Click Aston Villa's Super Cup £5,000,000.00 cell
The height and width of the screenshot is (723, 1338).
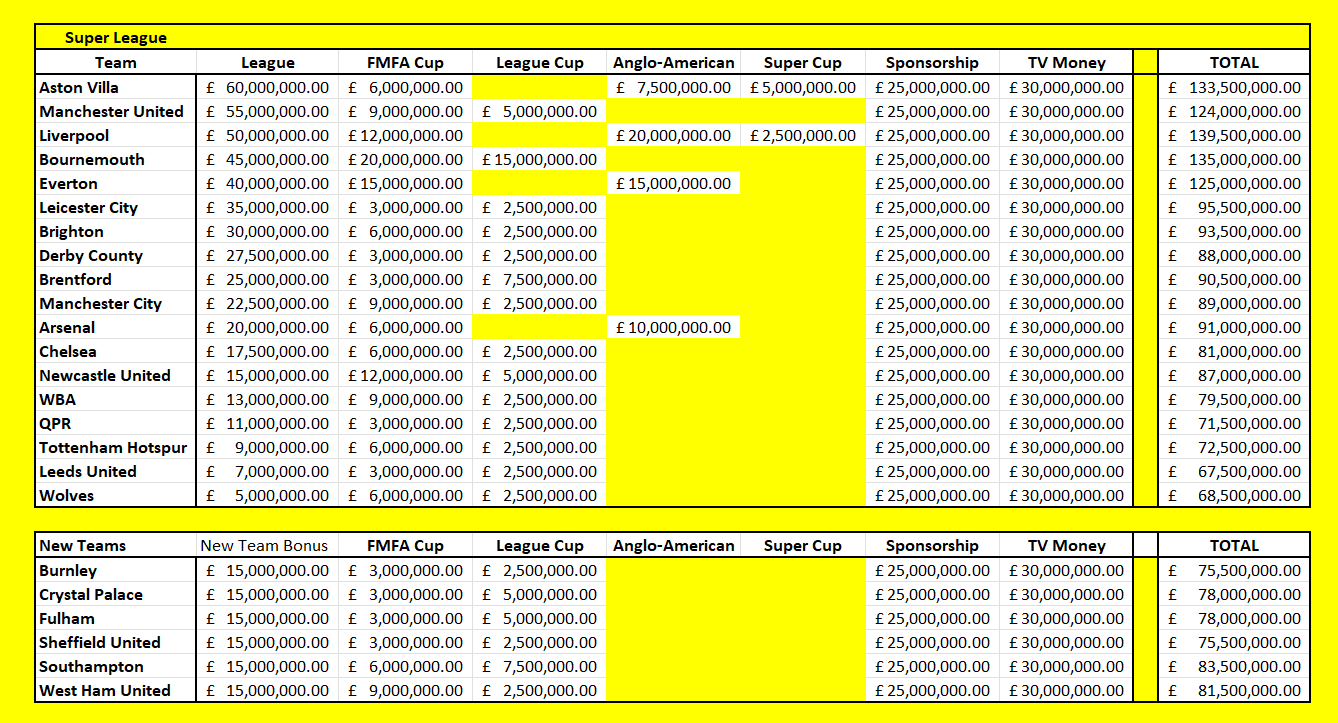802,87
